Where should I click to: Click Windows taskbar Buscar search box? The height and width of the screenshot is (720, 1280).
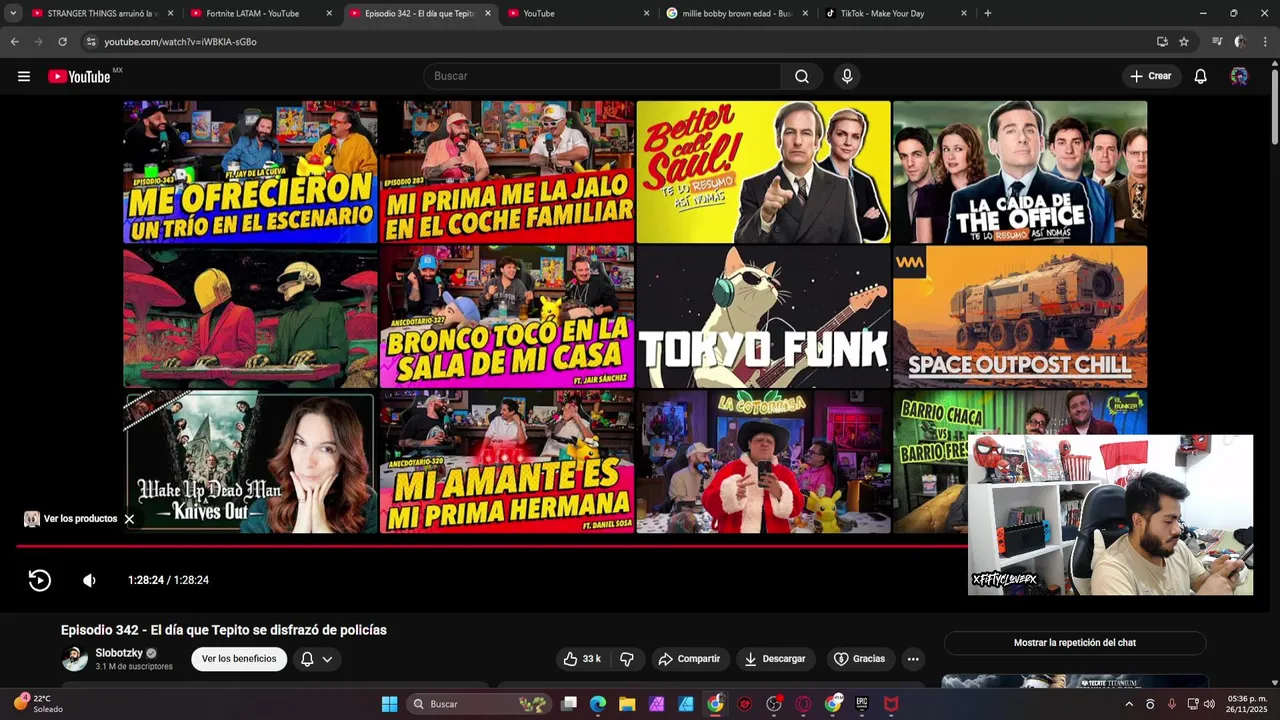[x=478, y=704]
